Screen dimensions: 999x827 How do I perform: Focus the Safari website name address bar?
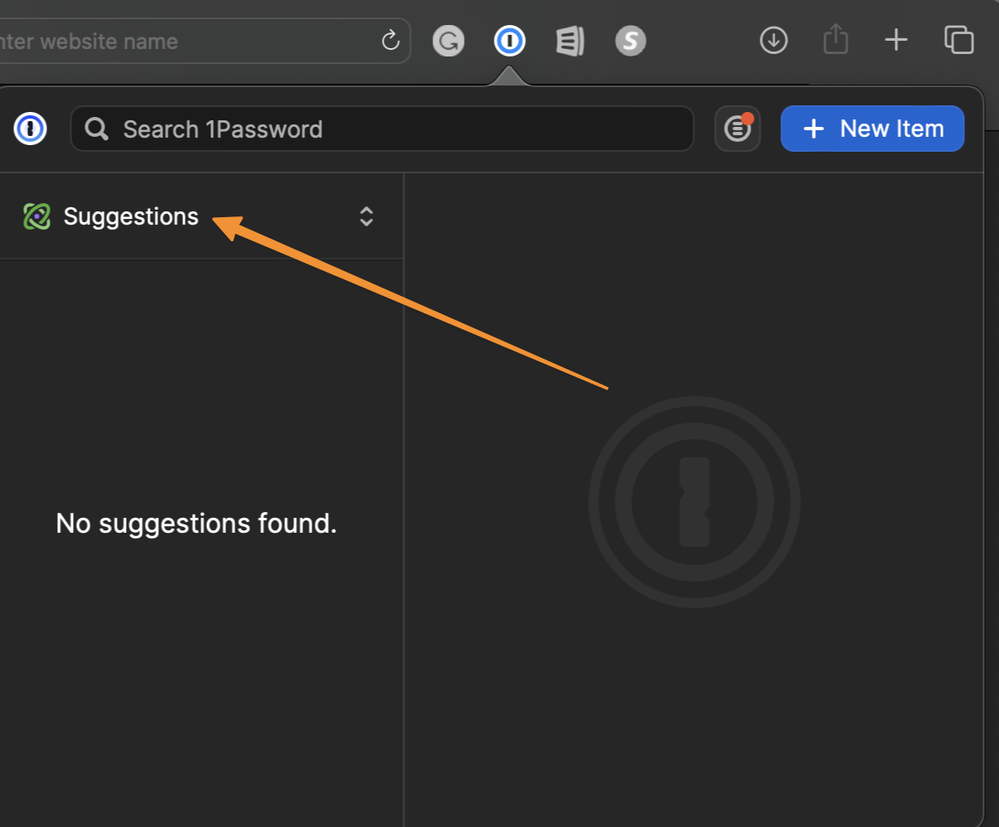tap(180, 42)
